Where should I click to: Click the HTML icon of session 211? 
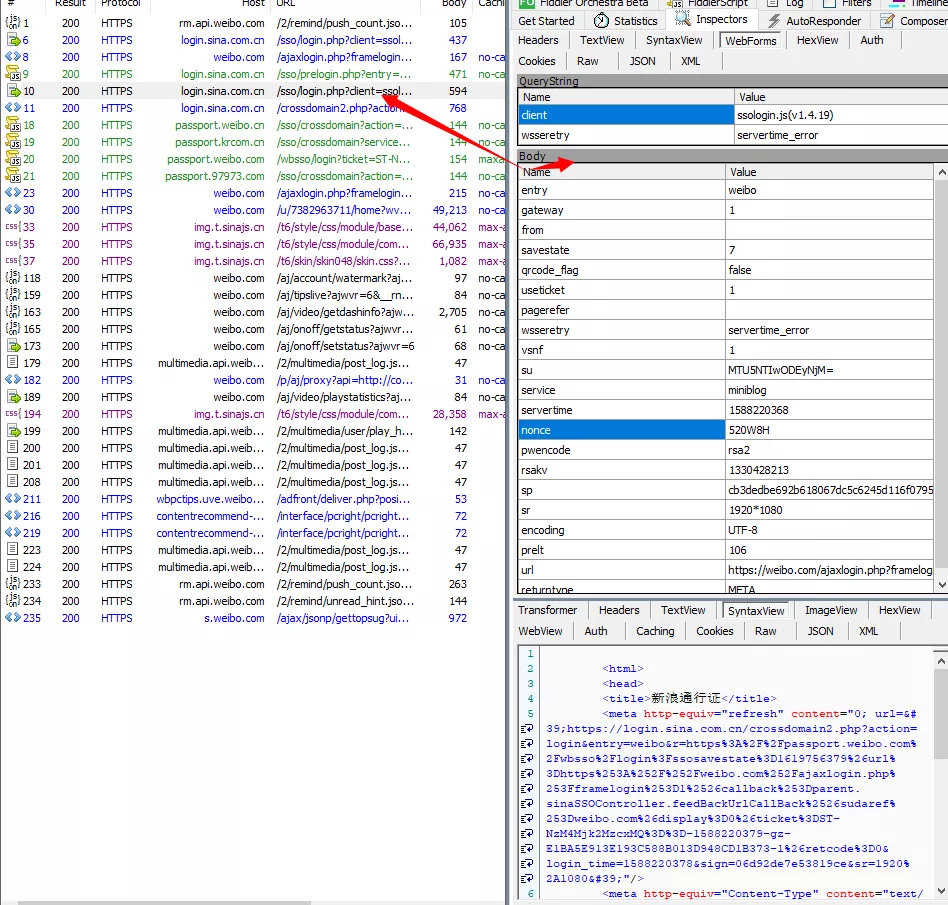(x=12, y=499)
